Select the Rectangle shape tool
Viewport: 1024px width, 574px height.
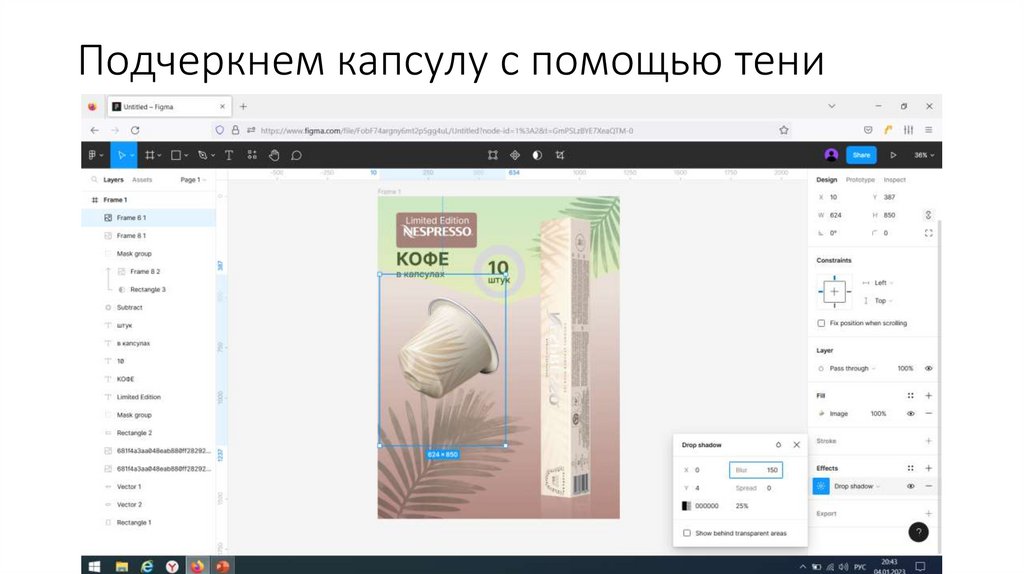point(176,155)
